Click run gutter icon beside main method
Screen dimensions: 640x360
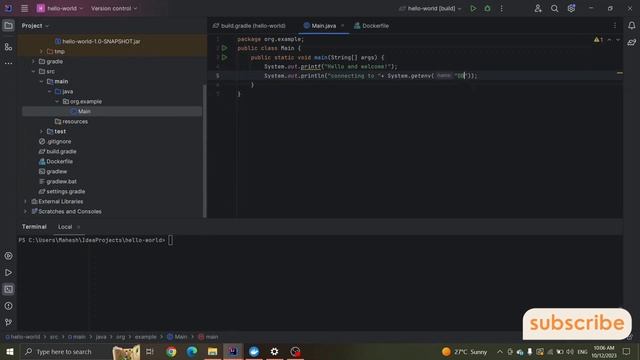click(224, 58)
